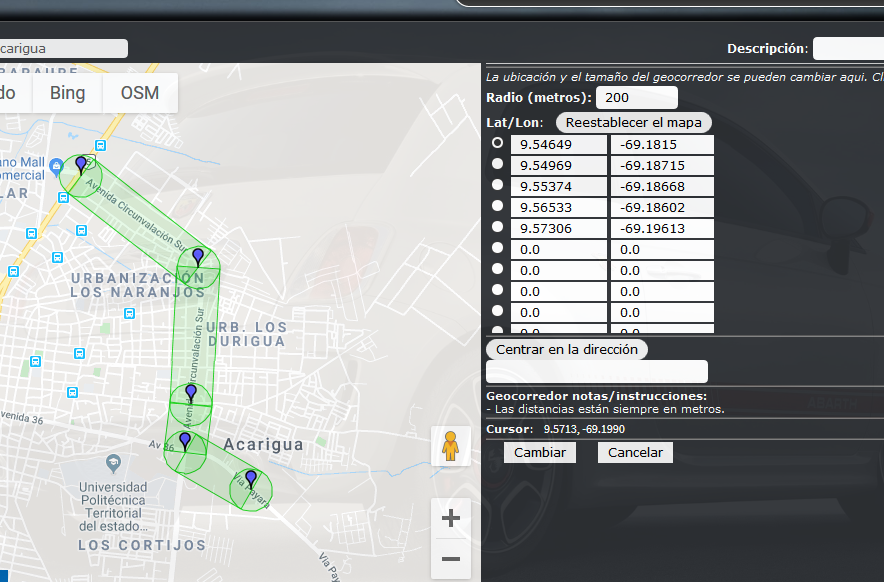Select the radio button for 9.55374, -69.18668
This screenshot has height=582, width=884.
coord(497,185)
